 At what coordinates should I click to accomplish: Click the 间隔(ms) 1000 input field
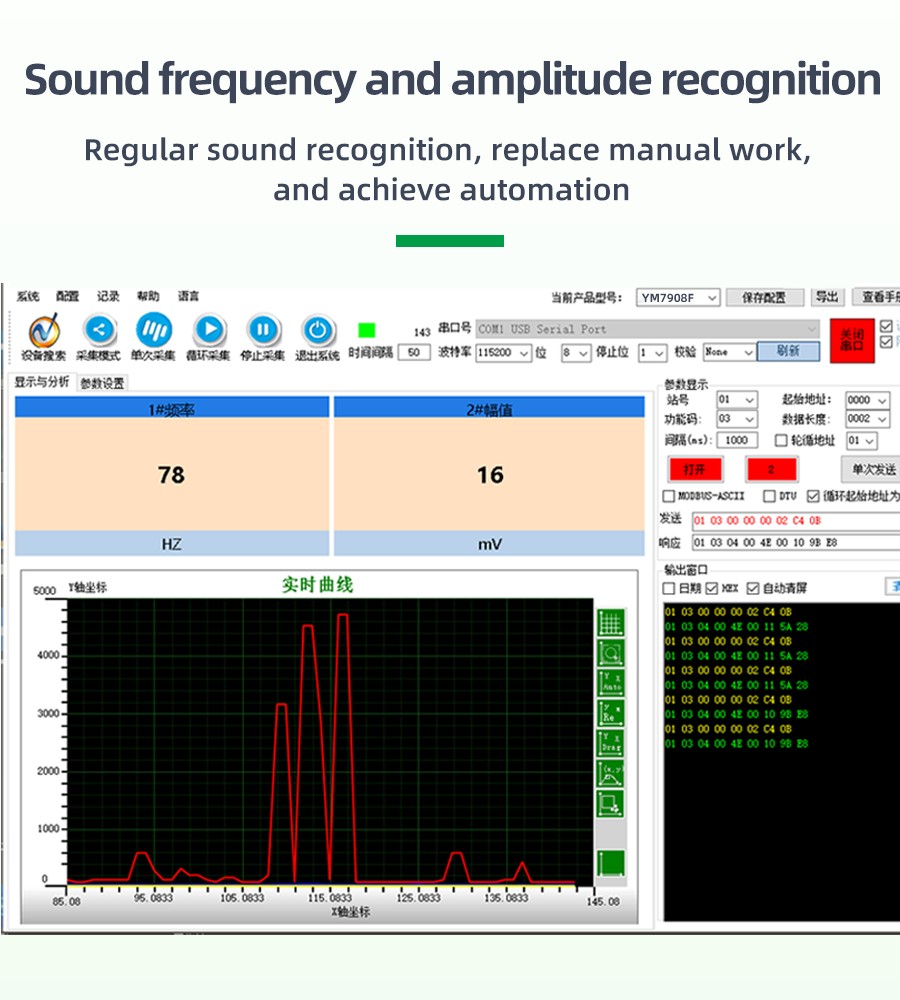click(737, 440)
